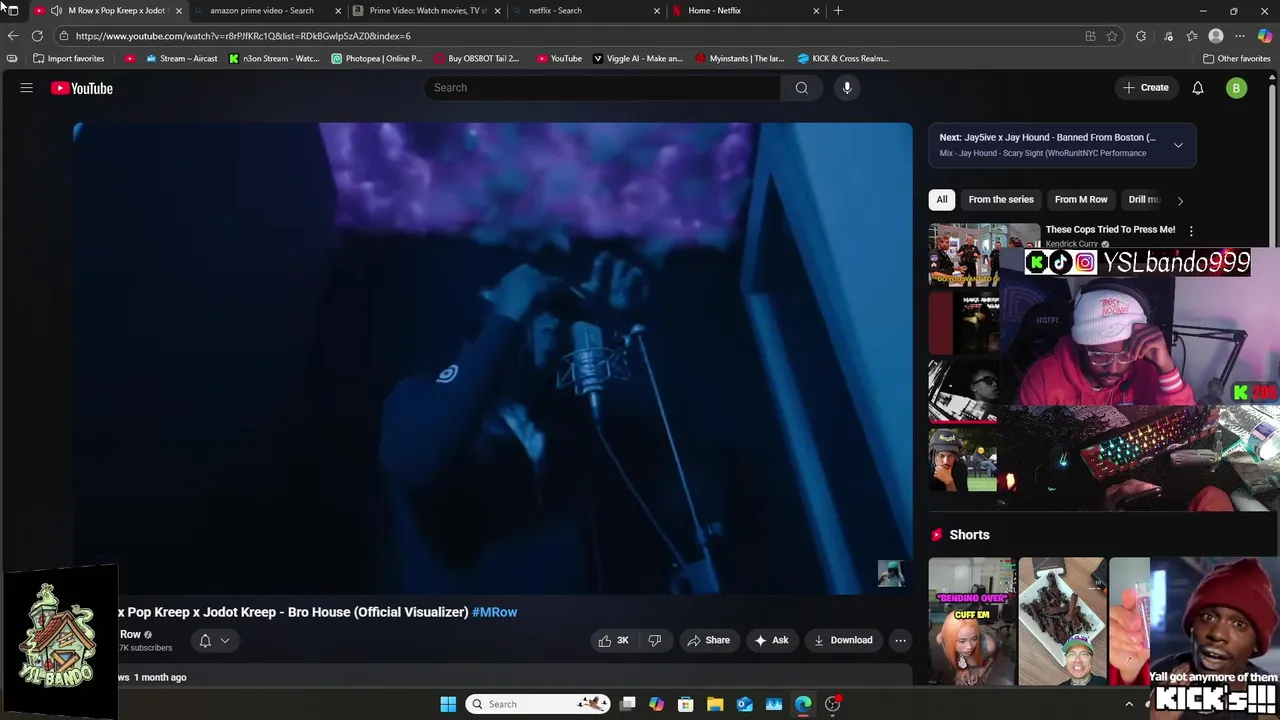This screenshot has width=1280, height=720.
Task: Show more filter chips with right arrow
Action: coord(1180,200)
